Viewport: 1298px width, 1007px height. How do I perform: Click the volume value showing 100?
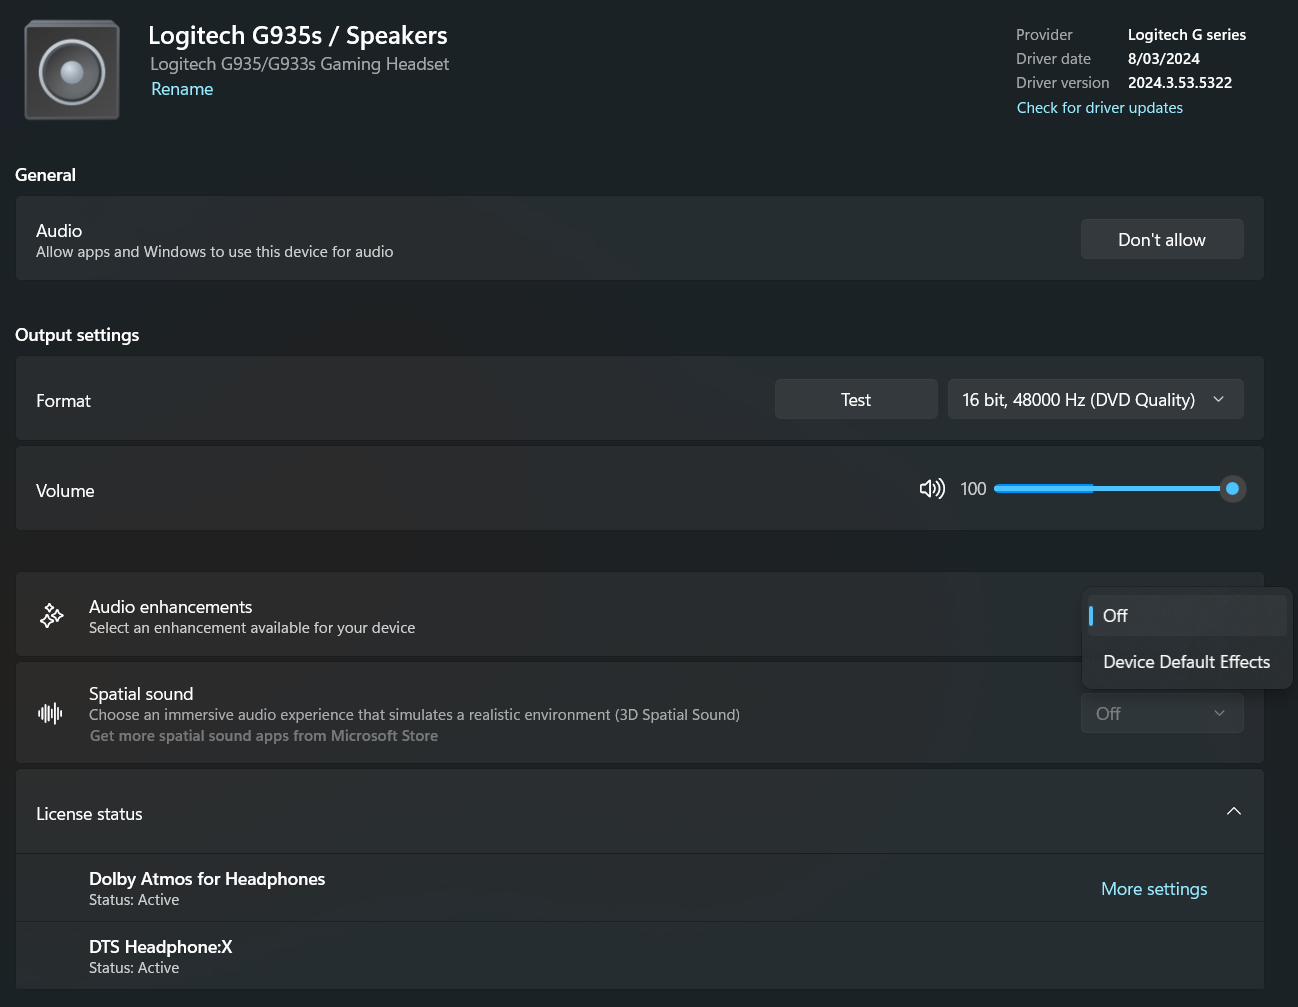click(x=972, y=488)
